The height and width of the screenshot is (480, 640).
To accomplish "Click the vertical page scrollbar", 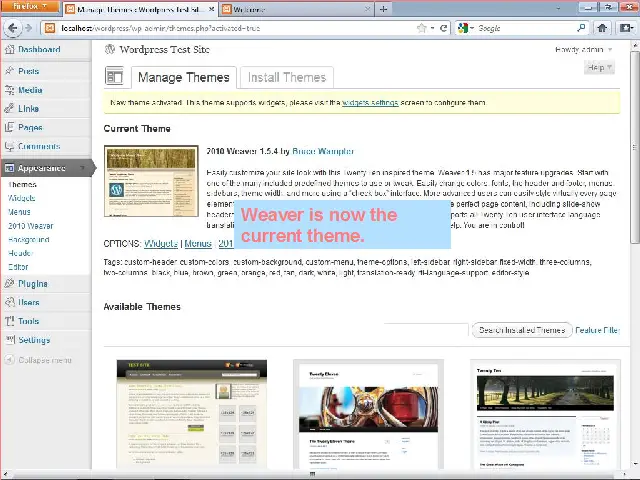I will [x=635, y=148].
